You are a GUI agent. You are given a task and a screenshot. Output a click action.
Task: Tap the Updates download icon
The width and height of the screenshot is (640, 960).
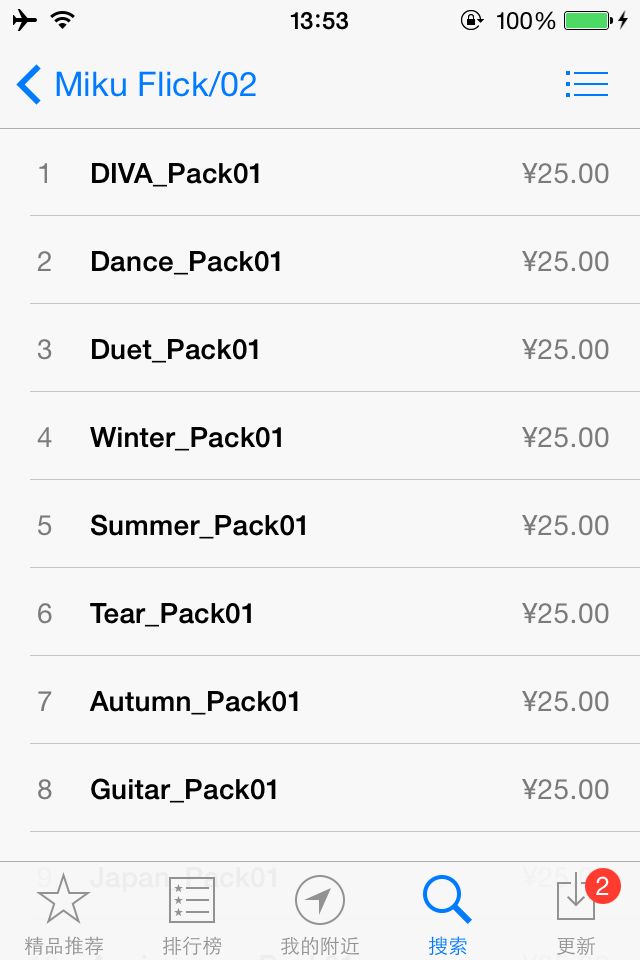575,900
